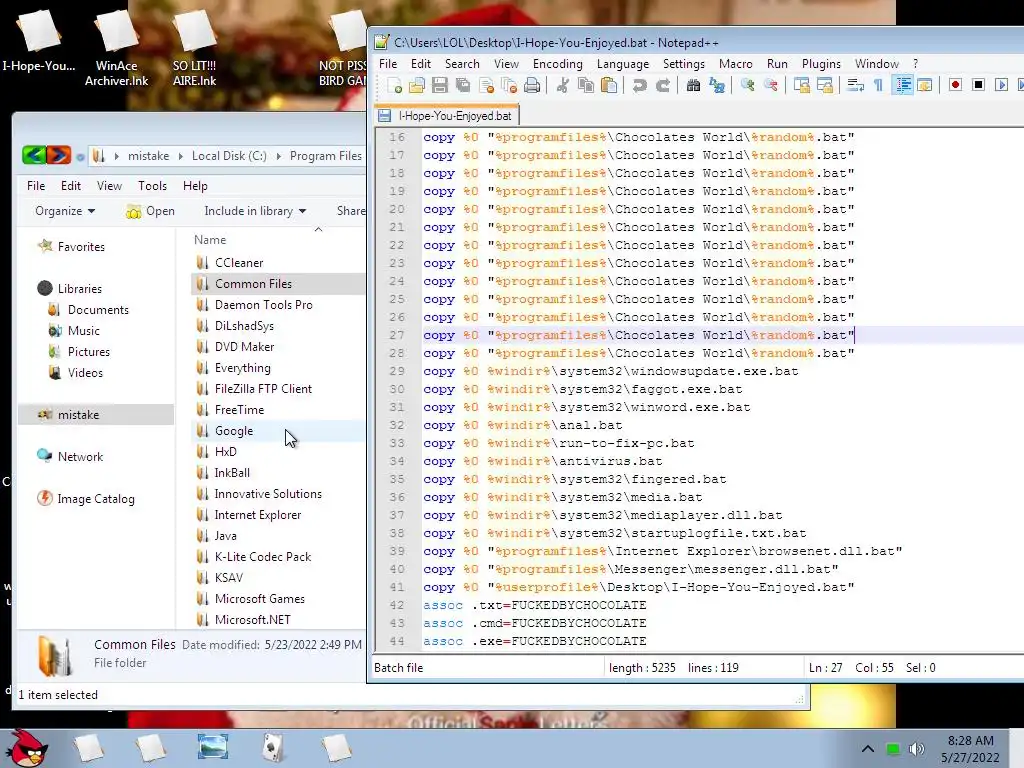
Task: Open Notepad++ Encoding menu
Action: pos(558,64)
